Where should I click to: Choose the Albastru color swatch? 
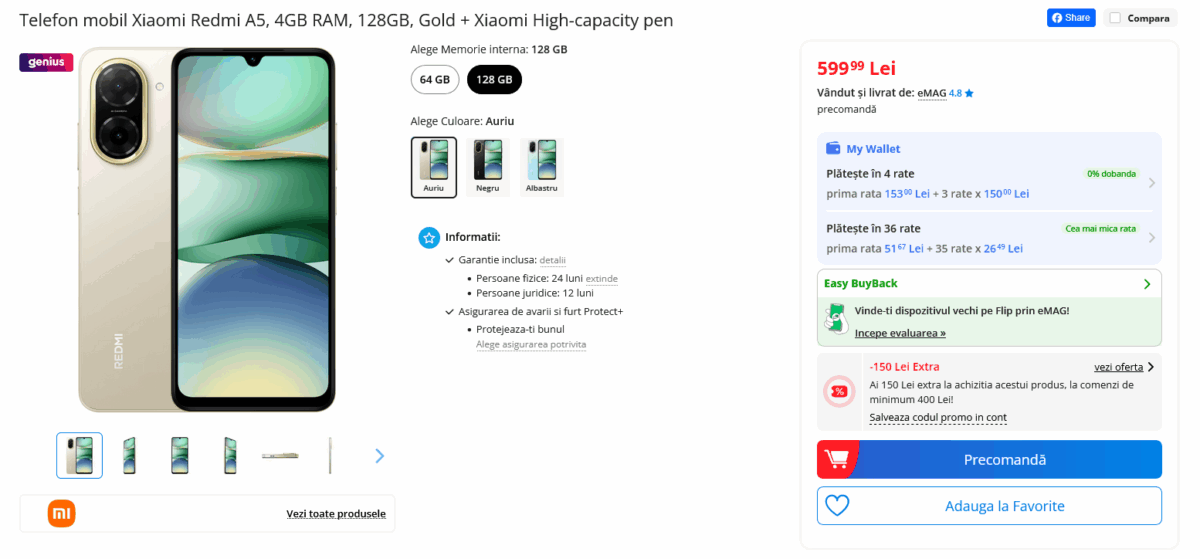pyautogui.click(x=542, y=167)
